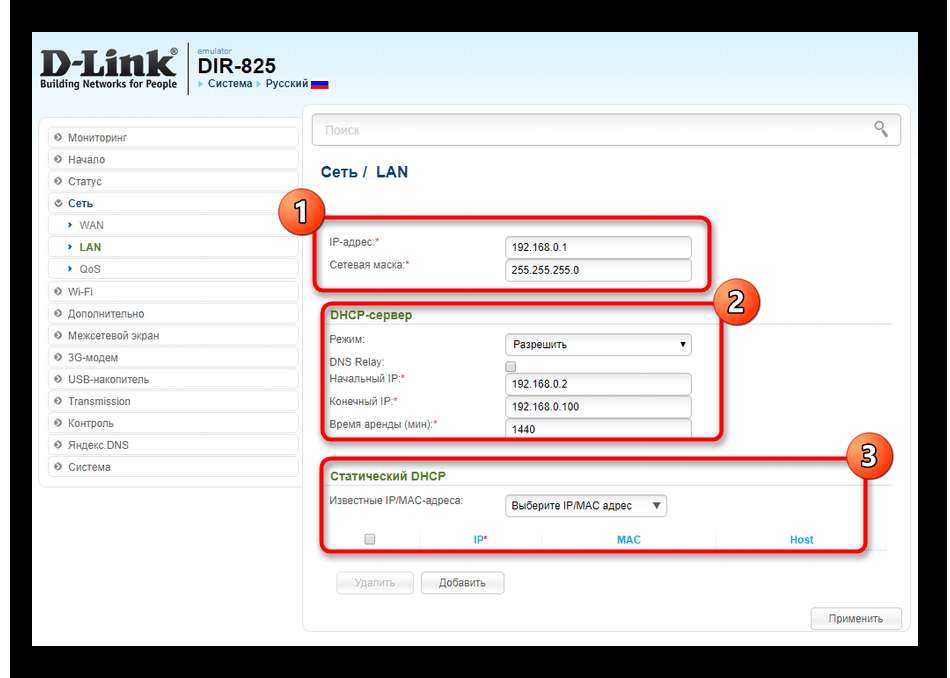This screenshot has height=678, width=950.
Task: Click bullet icon beside Яндекс.DNS
Action: click(58, 444)
